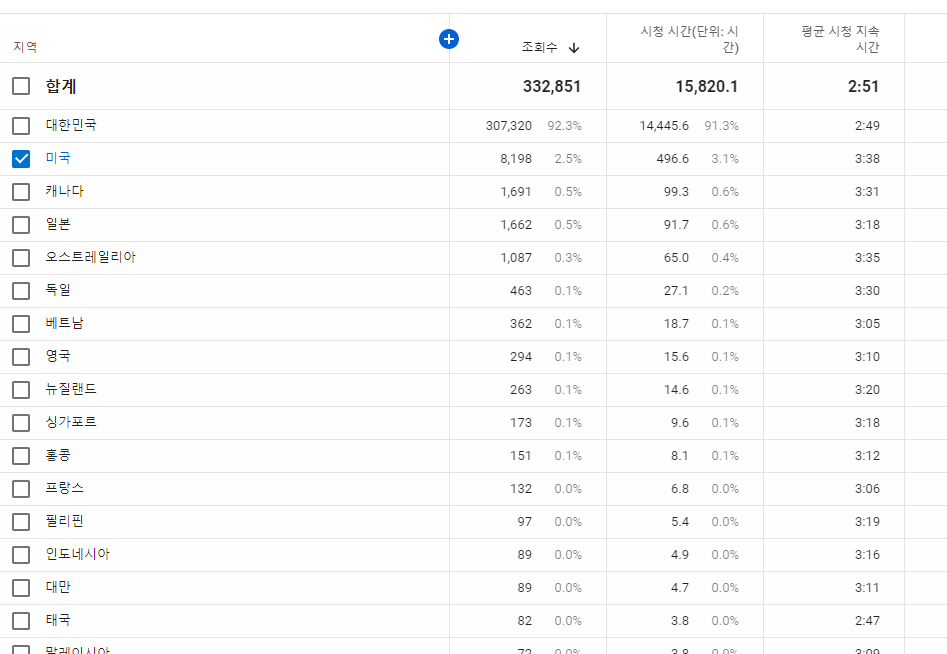Sort by 평균 시청 지속 시간 header
Screen dimensions: 947x654
pyautogui.click(x=840, y=39)
